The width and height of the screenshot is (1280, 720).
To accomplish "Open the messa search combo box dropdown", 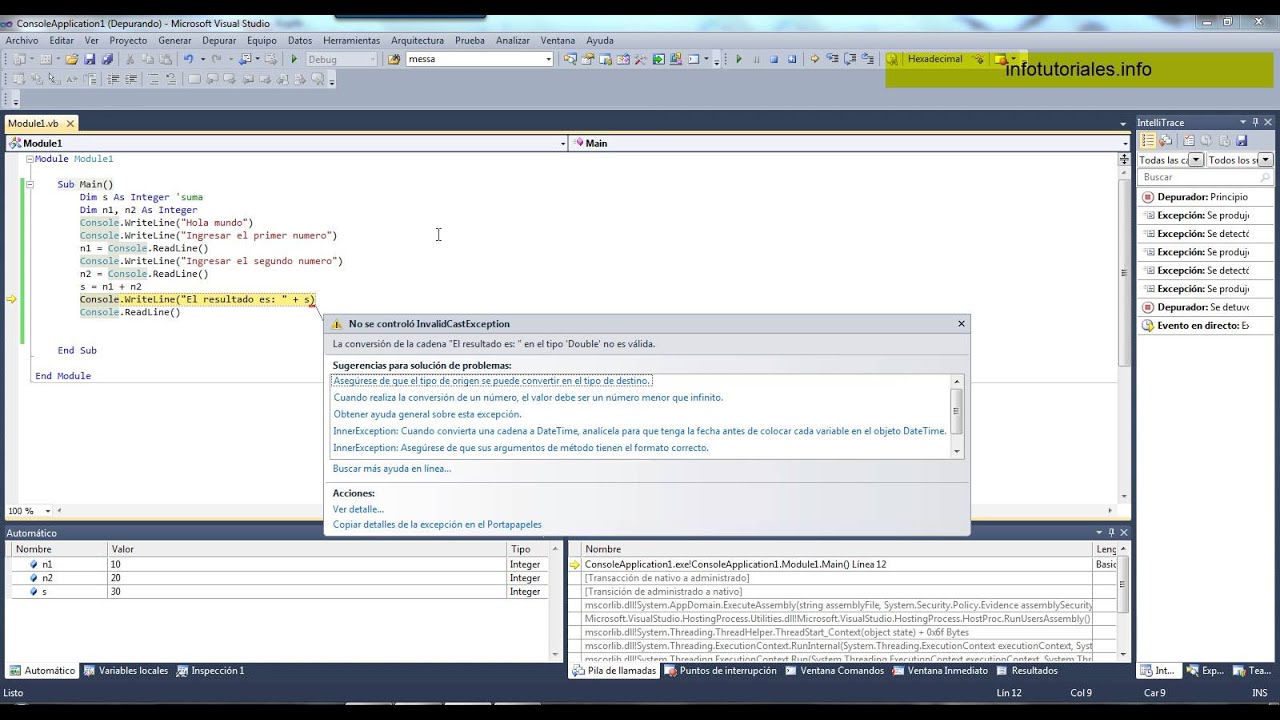I will [548, 59].
